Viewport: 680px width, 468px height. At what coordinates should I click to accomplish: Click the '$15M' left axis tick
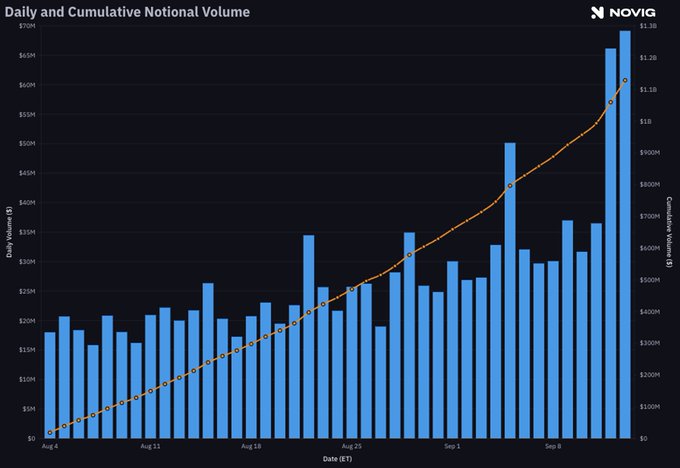click(27, 350)
